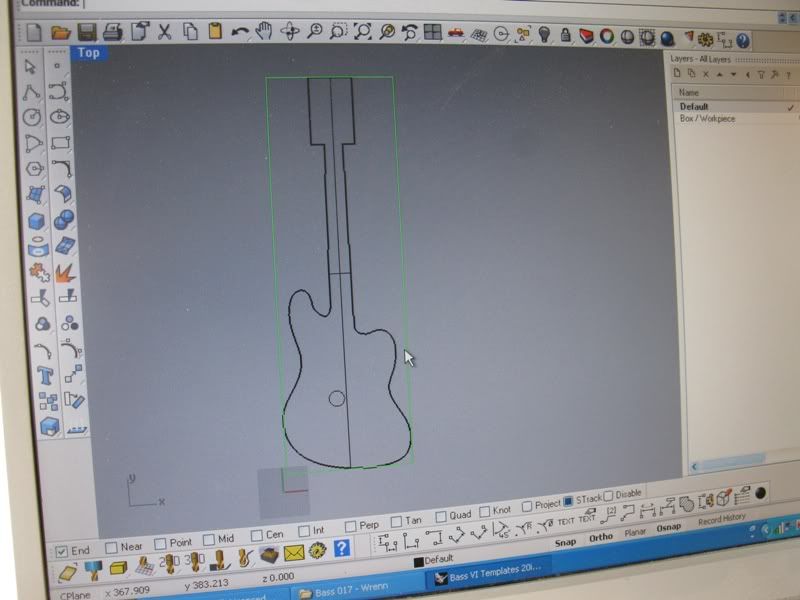800x600 pixels.
Task: Toggle the four viewports layout icon
Action: (x=432, y=32)
